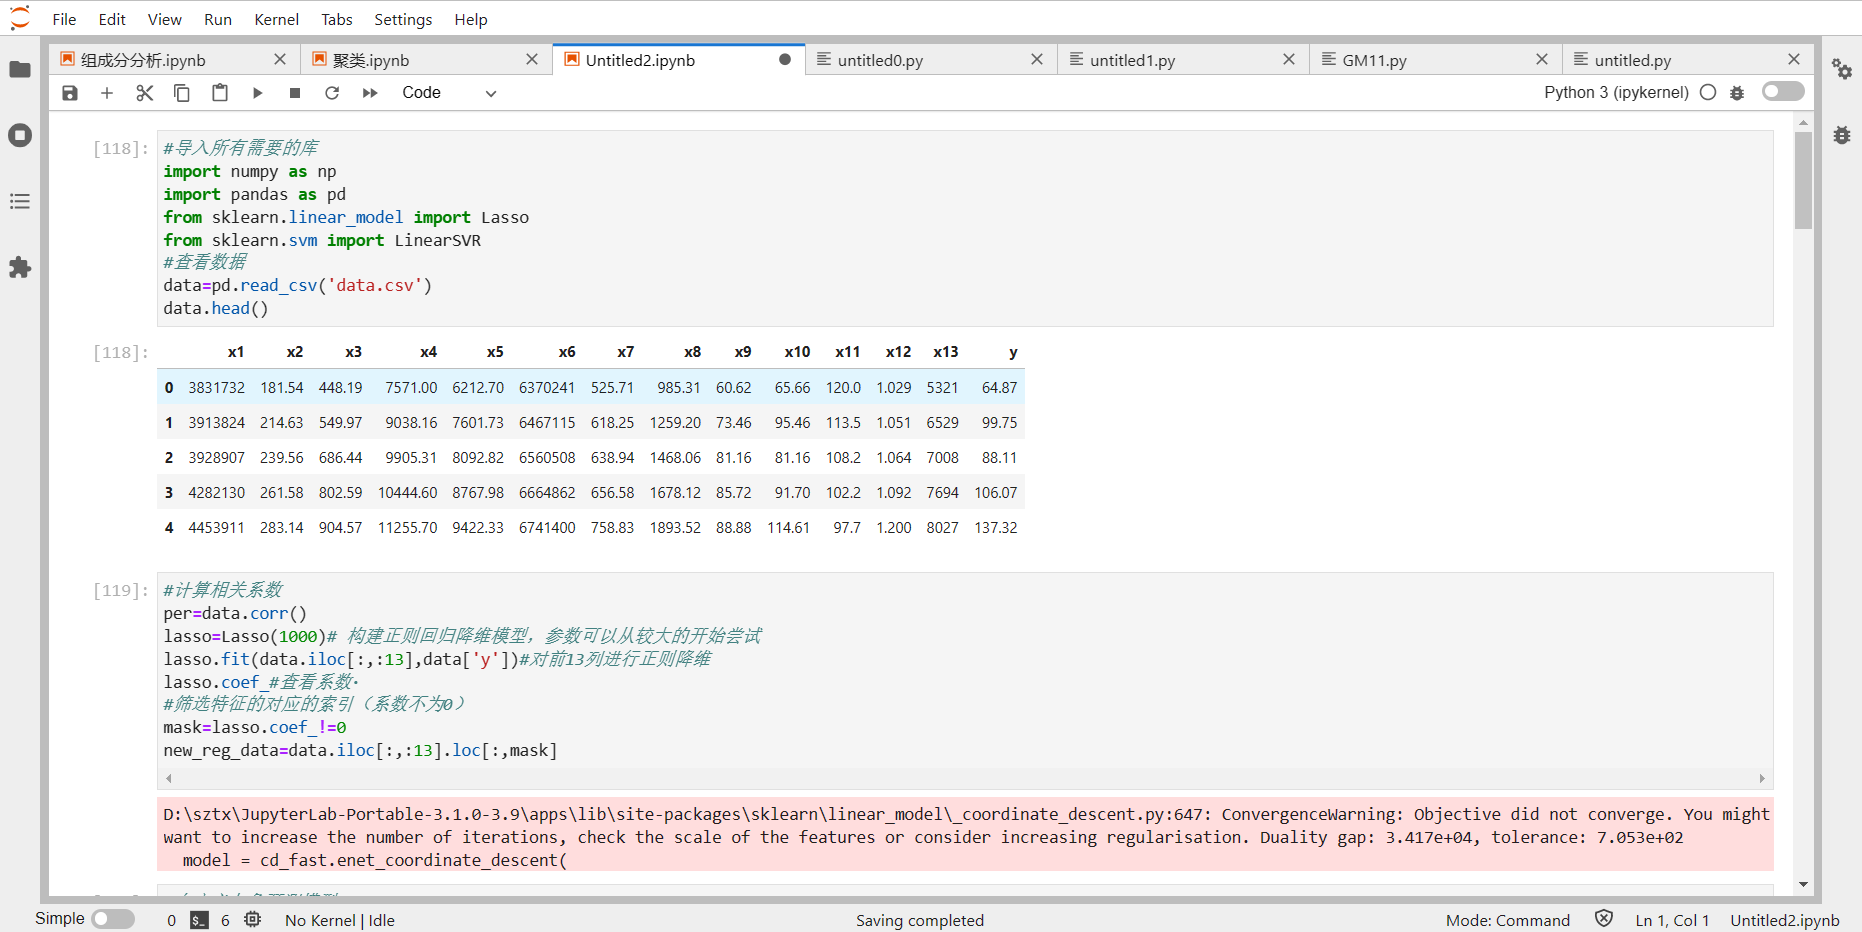Toggle the Simple interface mode switch
This screenshot has width=1862, height=932.
click(x=113, y=919)
